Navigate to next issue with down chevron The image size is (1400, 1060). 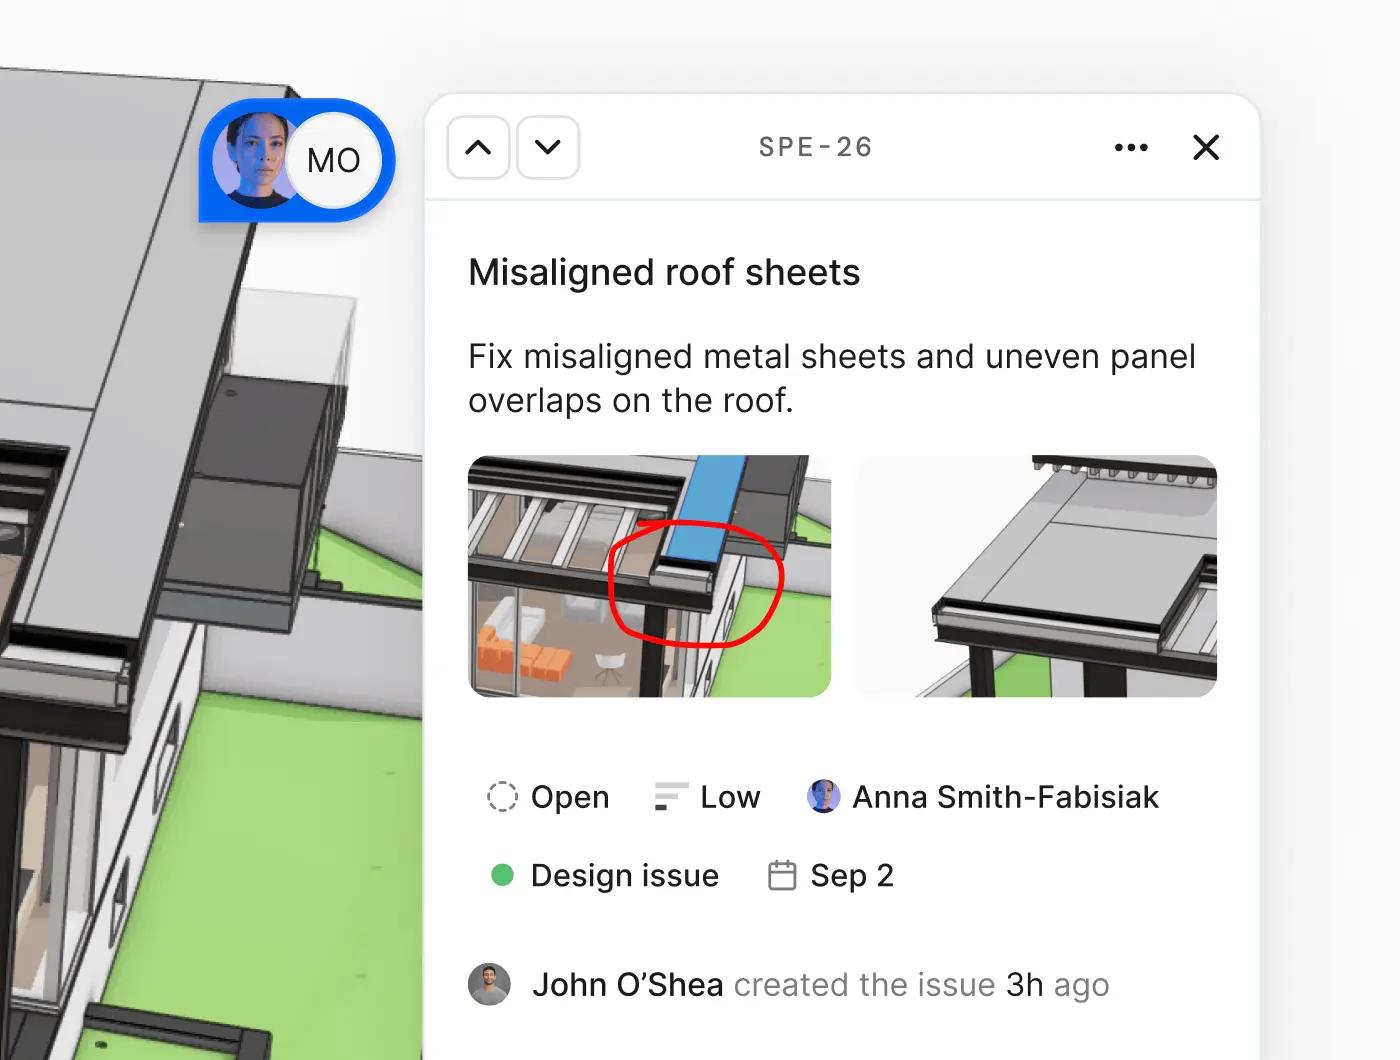(x=547, y=147)
